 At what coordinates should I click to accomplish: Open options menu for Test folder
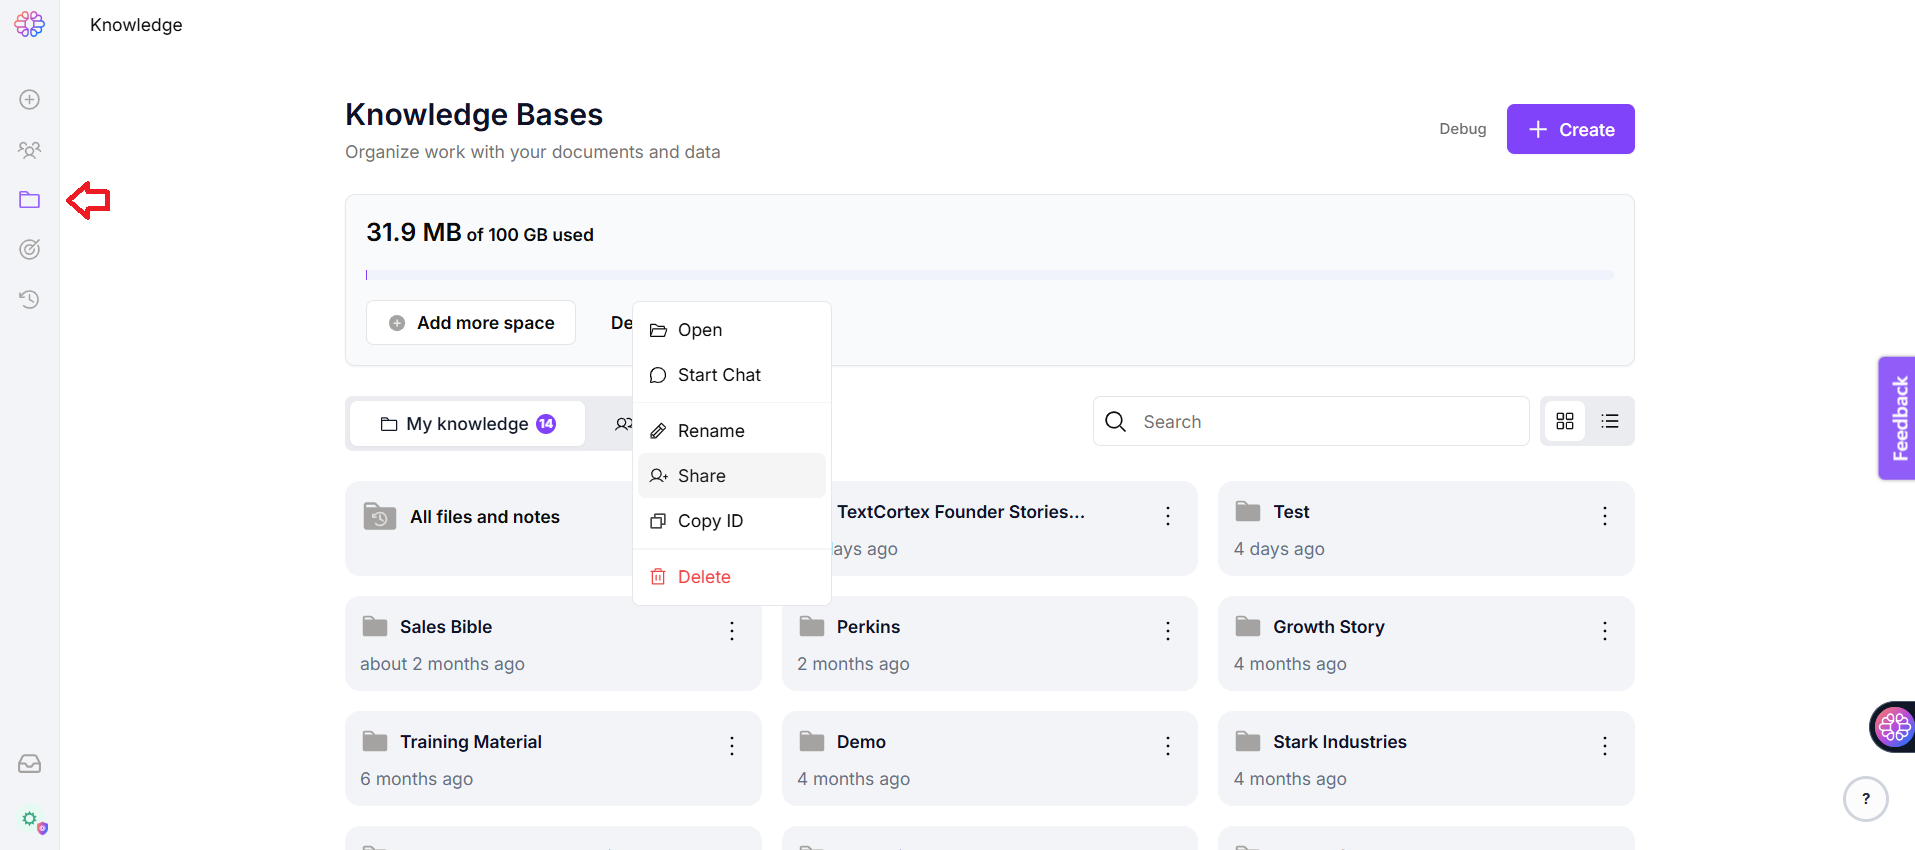tap(1604, 516)
